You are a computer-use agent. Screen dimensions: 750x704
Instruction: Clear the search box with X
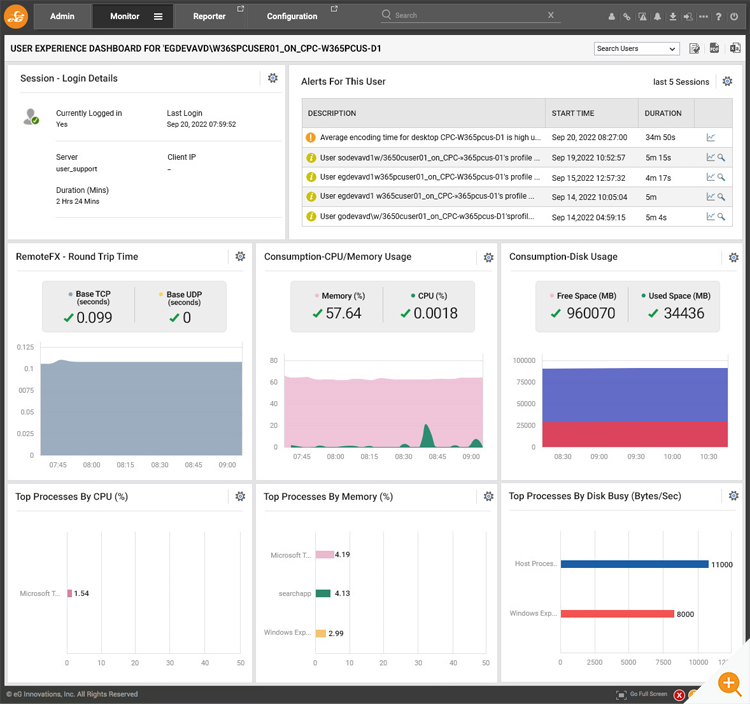(x=551, y=15)
